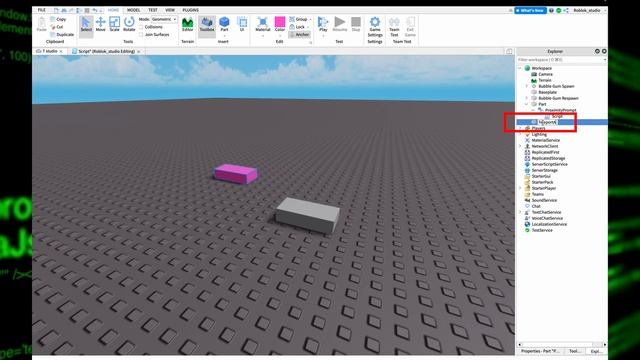Switch to the TEST ribbon tab
640x360 pixels.
pos(153,10)
